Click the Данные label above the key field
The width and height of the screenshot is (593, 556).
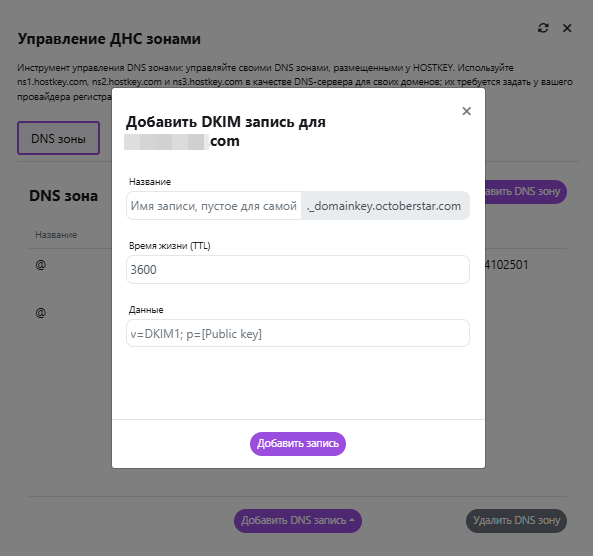146,310
